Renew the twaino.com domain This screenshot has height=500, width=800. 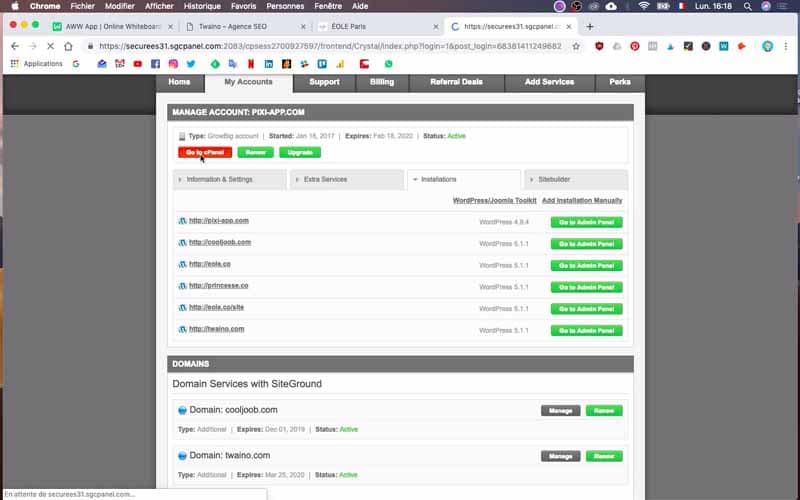click(x=604, y=456)
